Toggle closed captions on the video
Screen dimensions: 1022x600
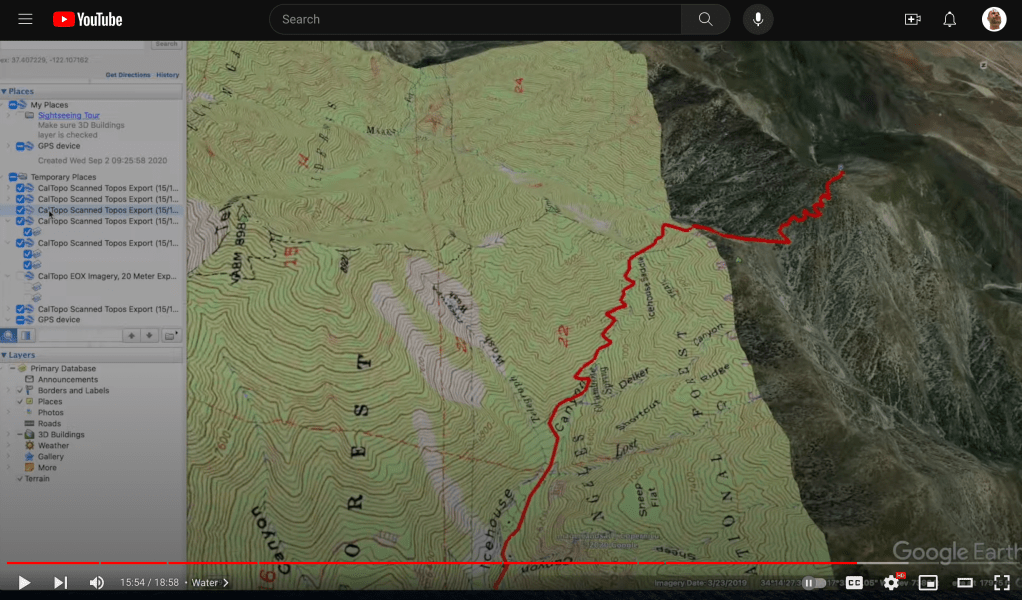854,582
